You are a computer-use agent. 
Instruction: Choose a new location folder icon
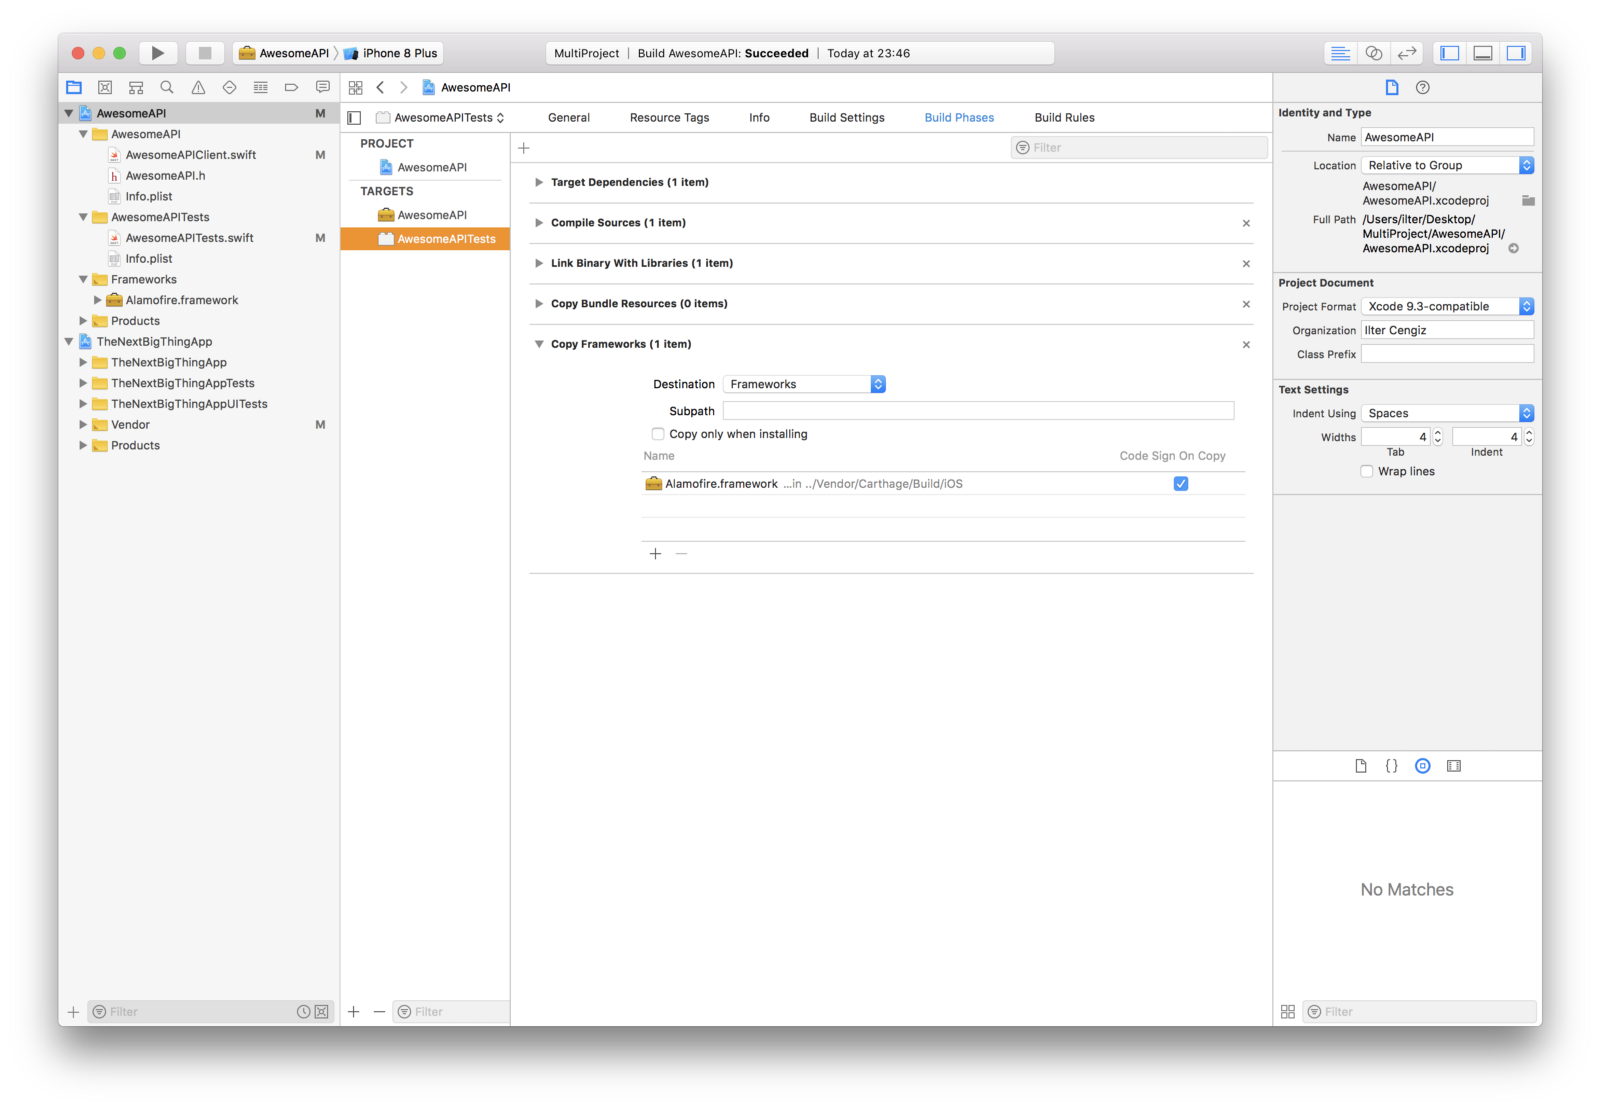click(1528, 201)
